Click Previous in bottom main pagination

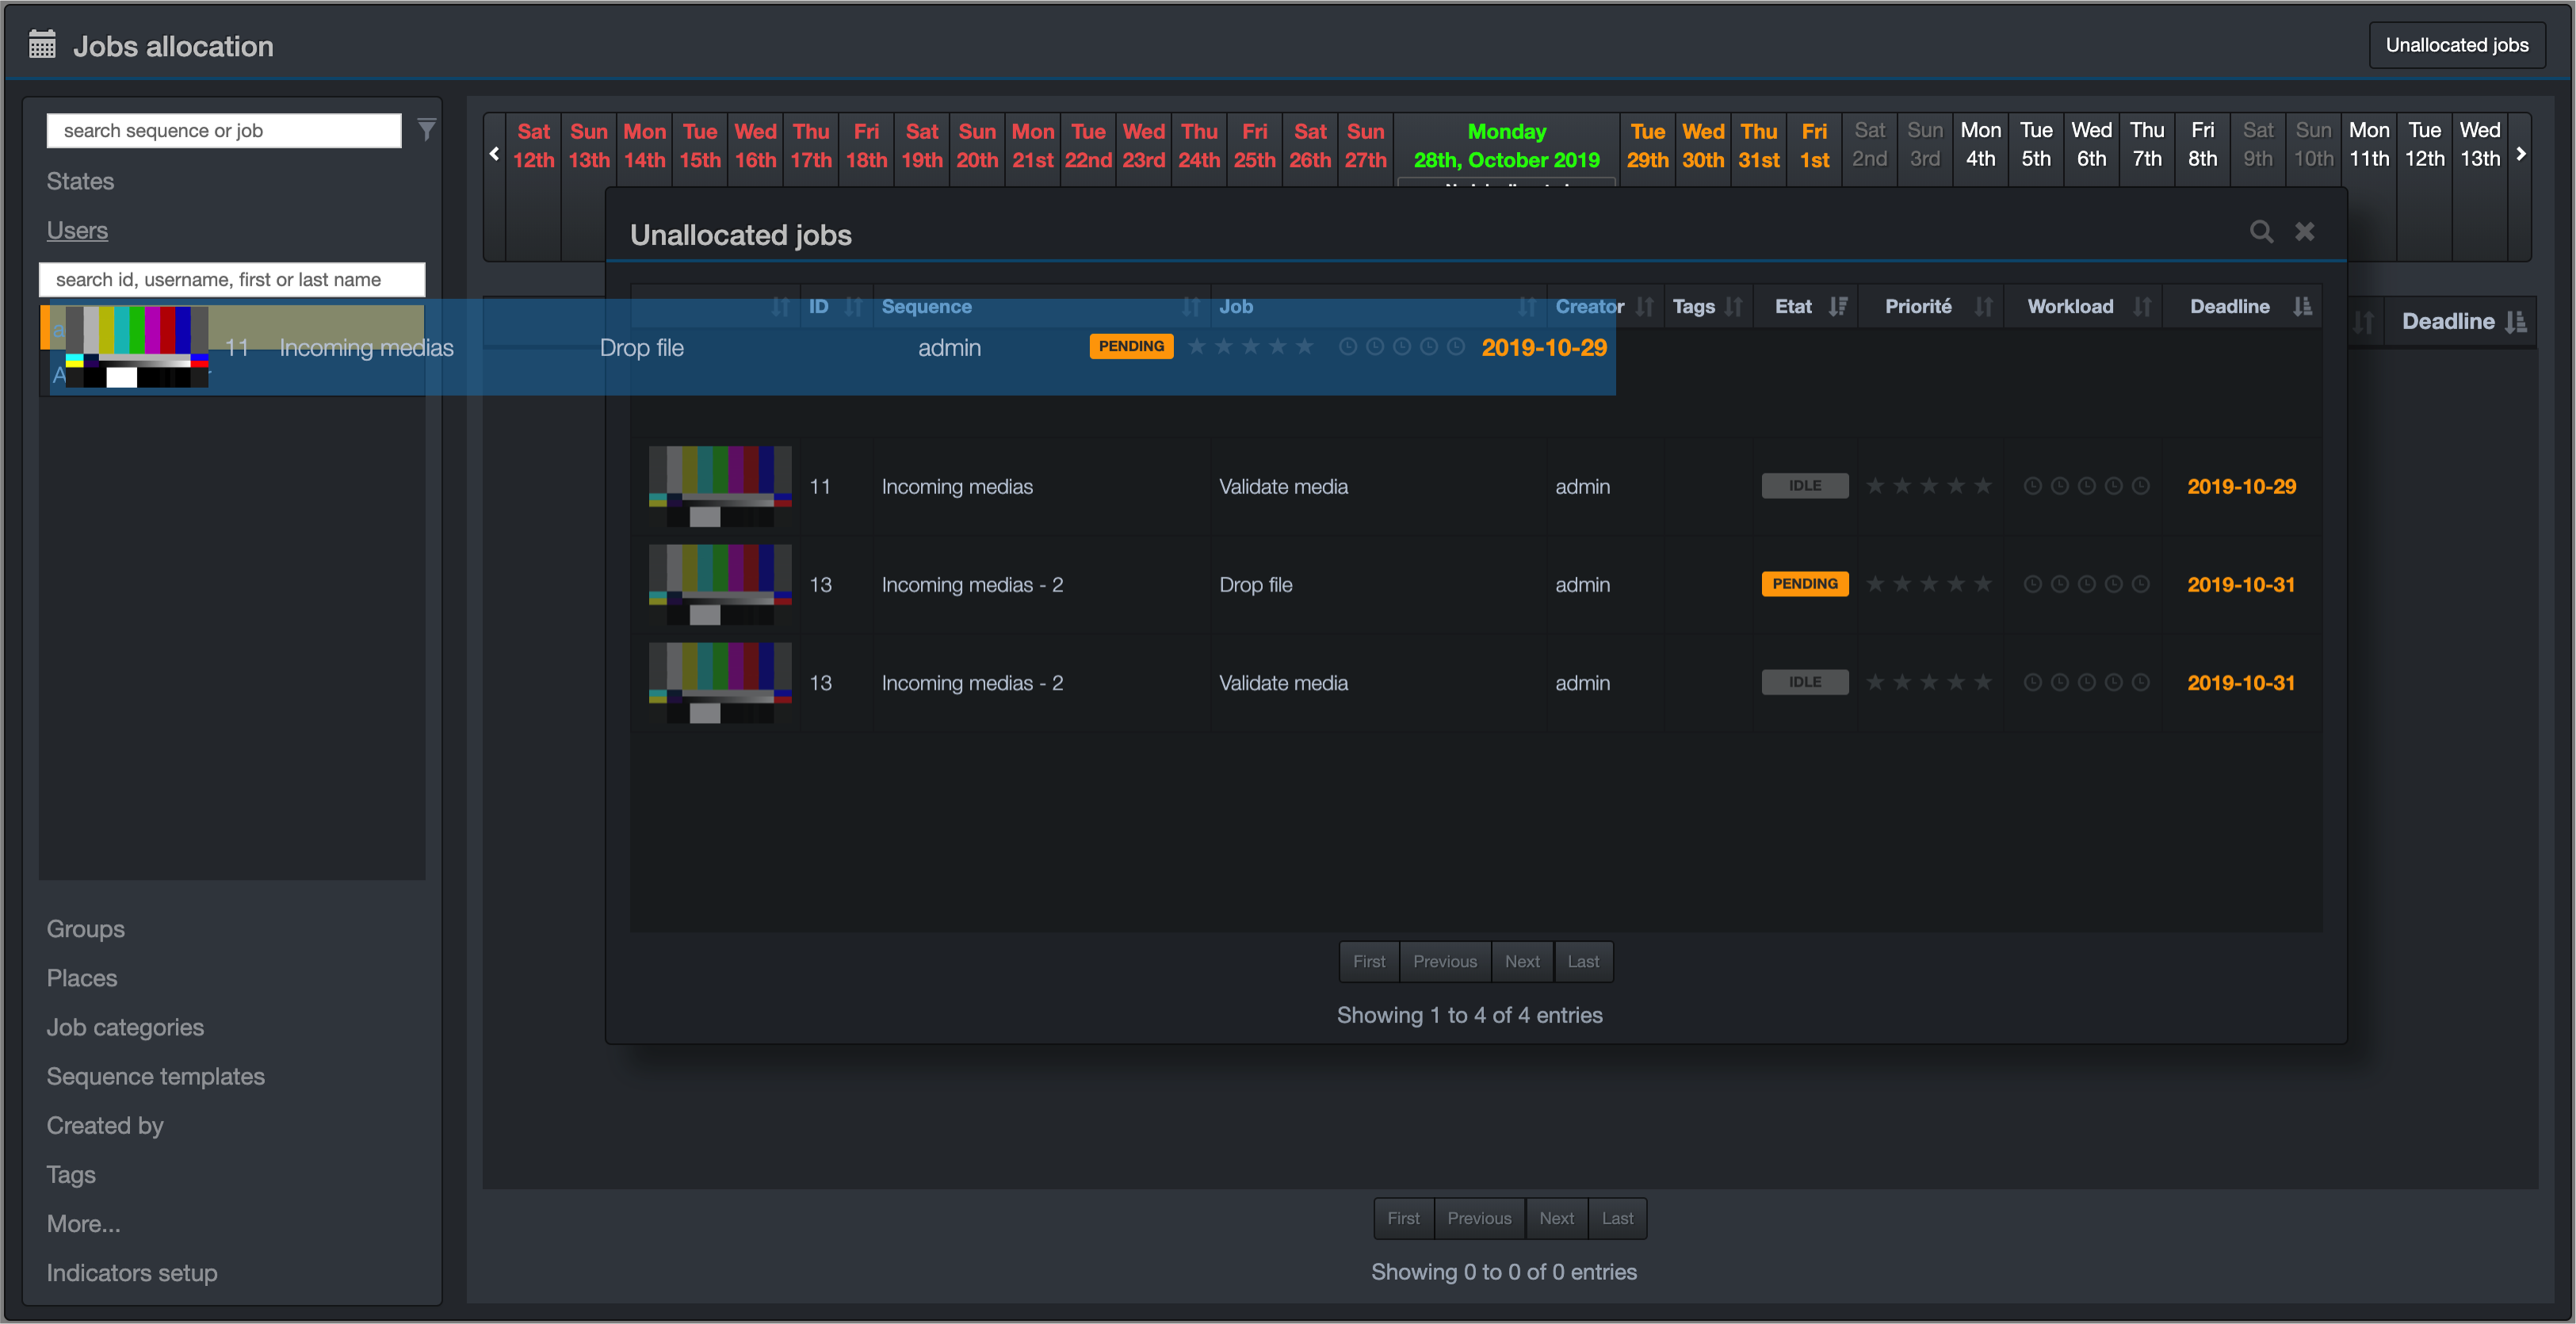1479,1218
